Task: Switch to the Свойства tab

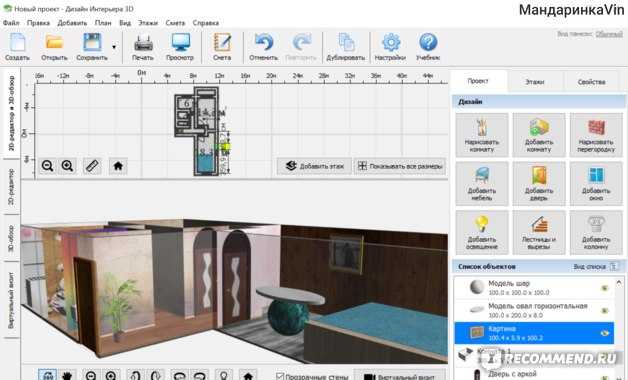Action: (591, 82)
